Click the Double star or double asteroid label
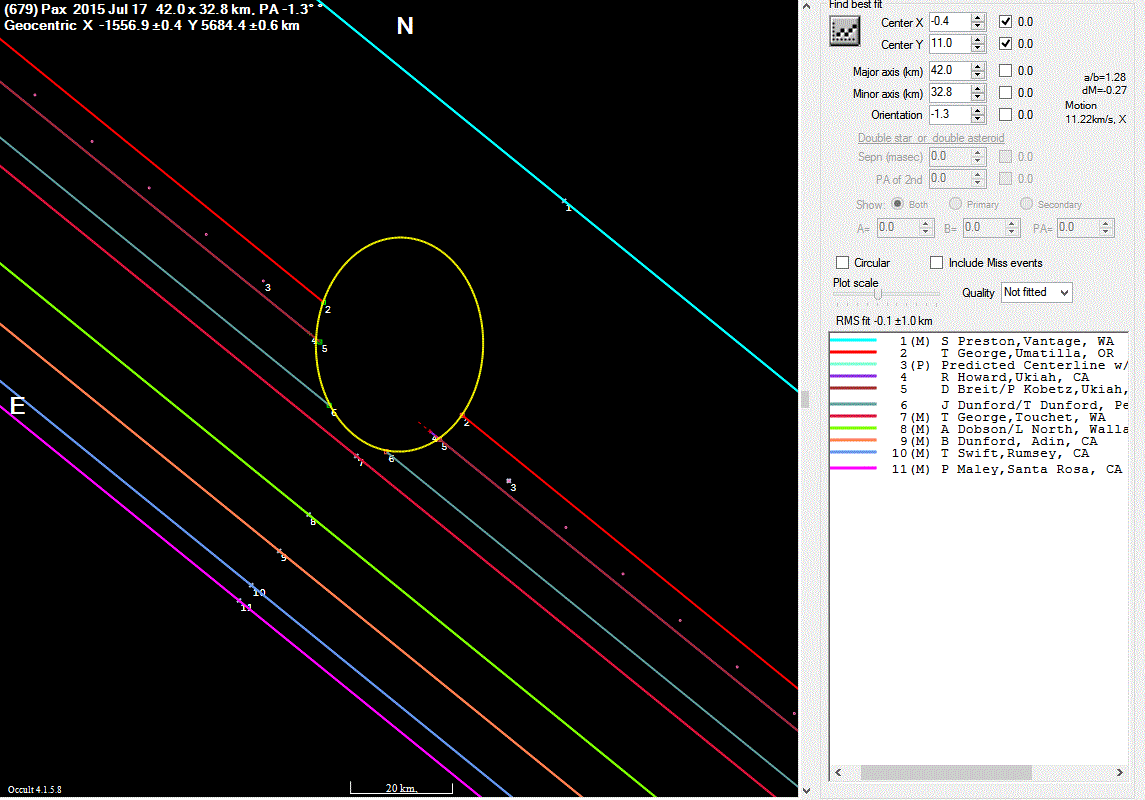 click(931, 138)
